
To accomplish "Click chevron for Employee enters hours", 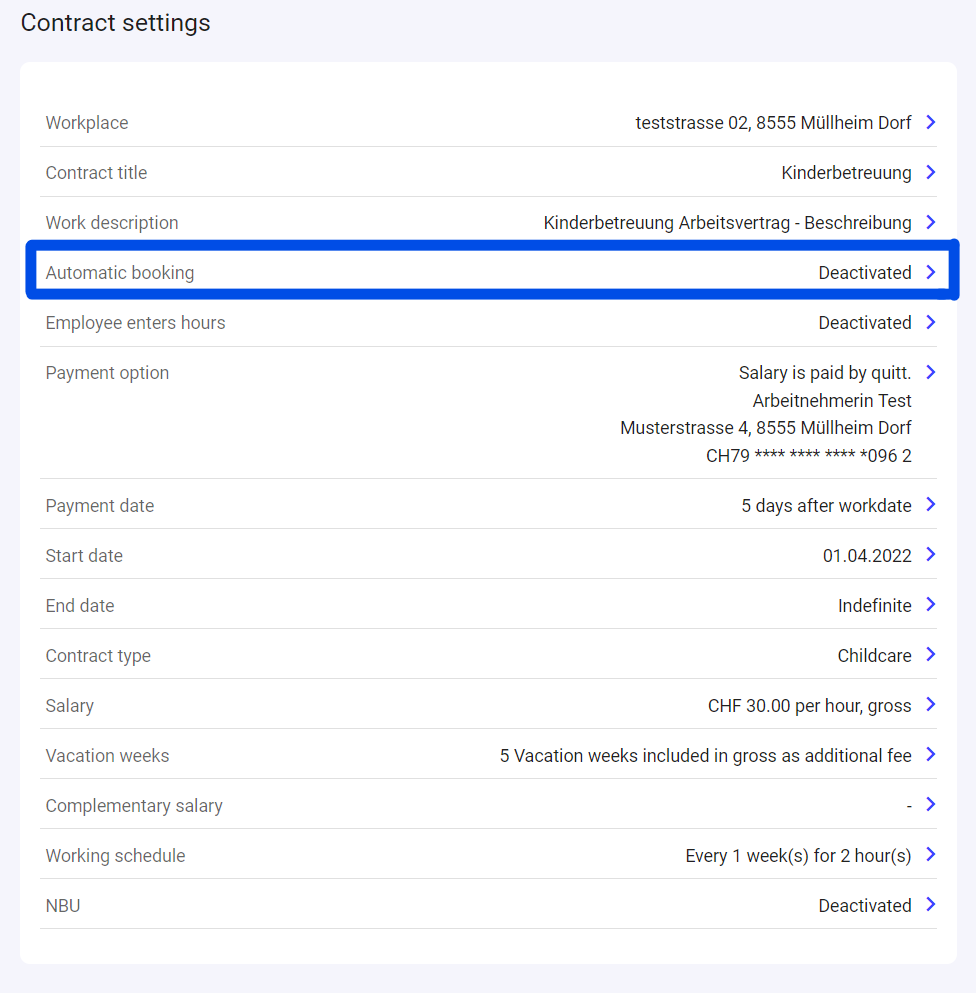I will pos(930,322).
